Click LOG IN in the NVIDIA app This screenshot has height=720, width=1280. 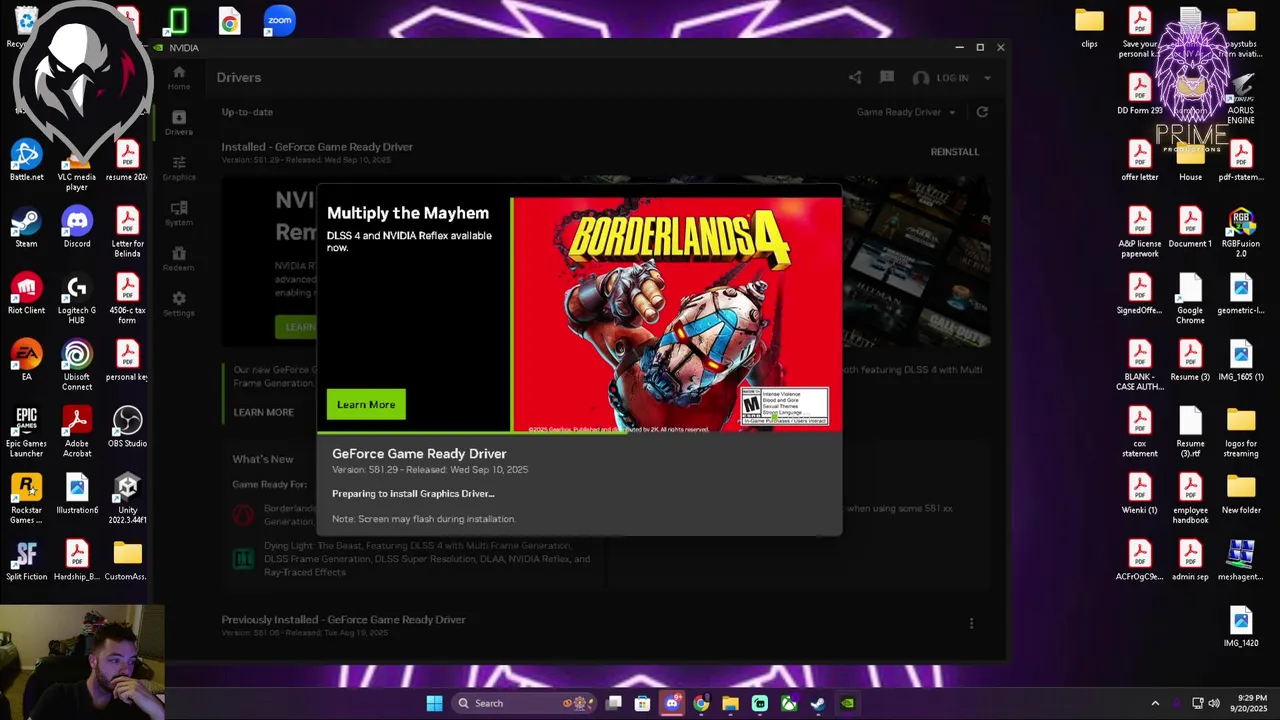click(x=952, y=78)
